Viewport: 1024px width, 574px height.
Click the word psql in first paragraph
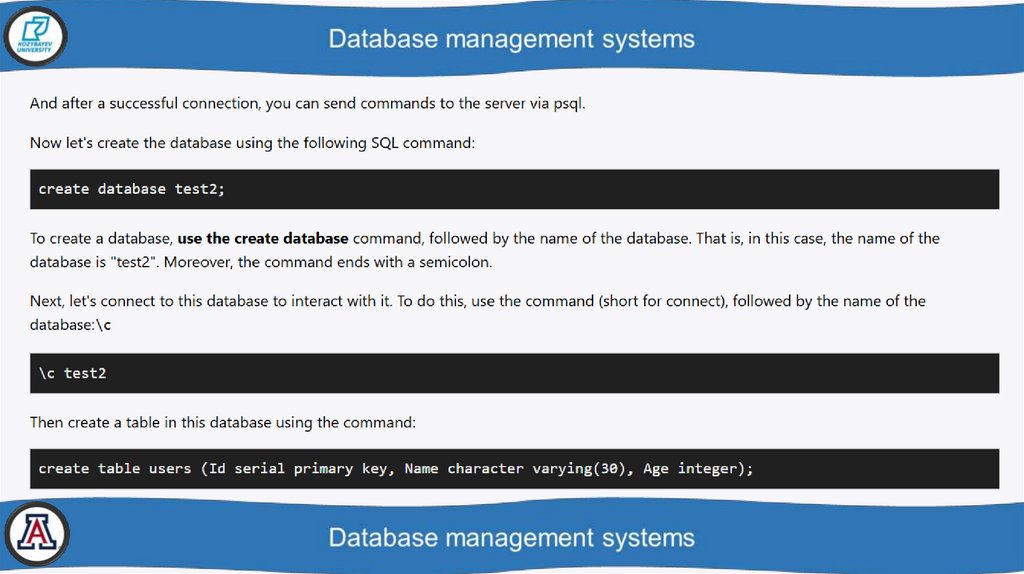pos(564,103)
